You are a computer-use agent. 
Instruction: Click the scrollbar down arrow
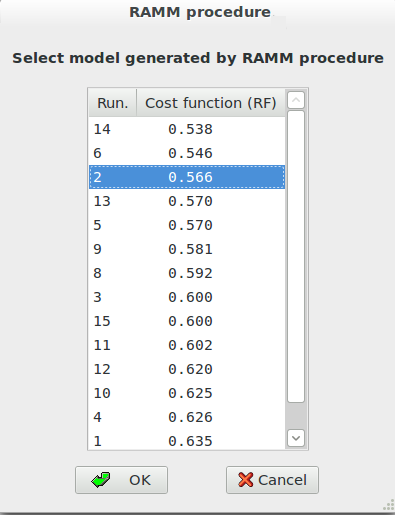click(x=296, y=438)
